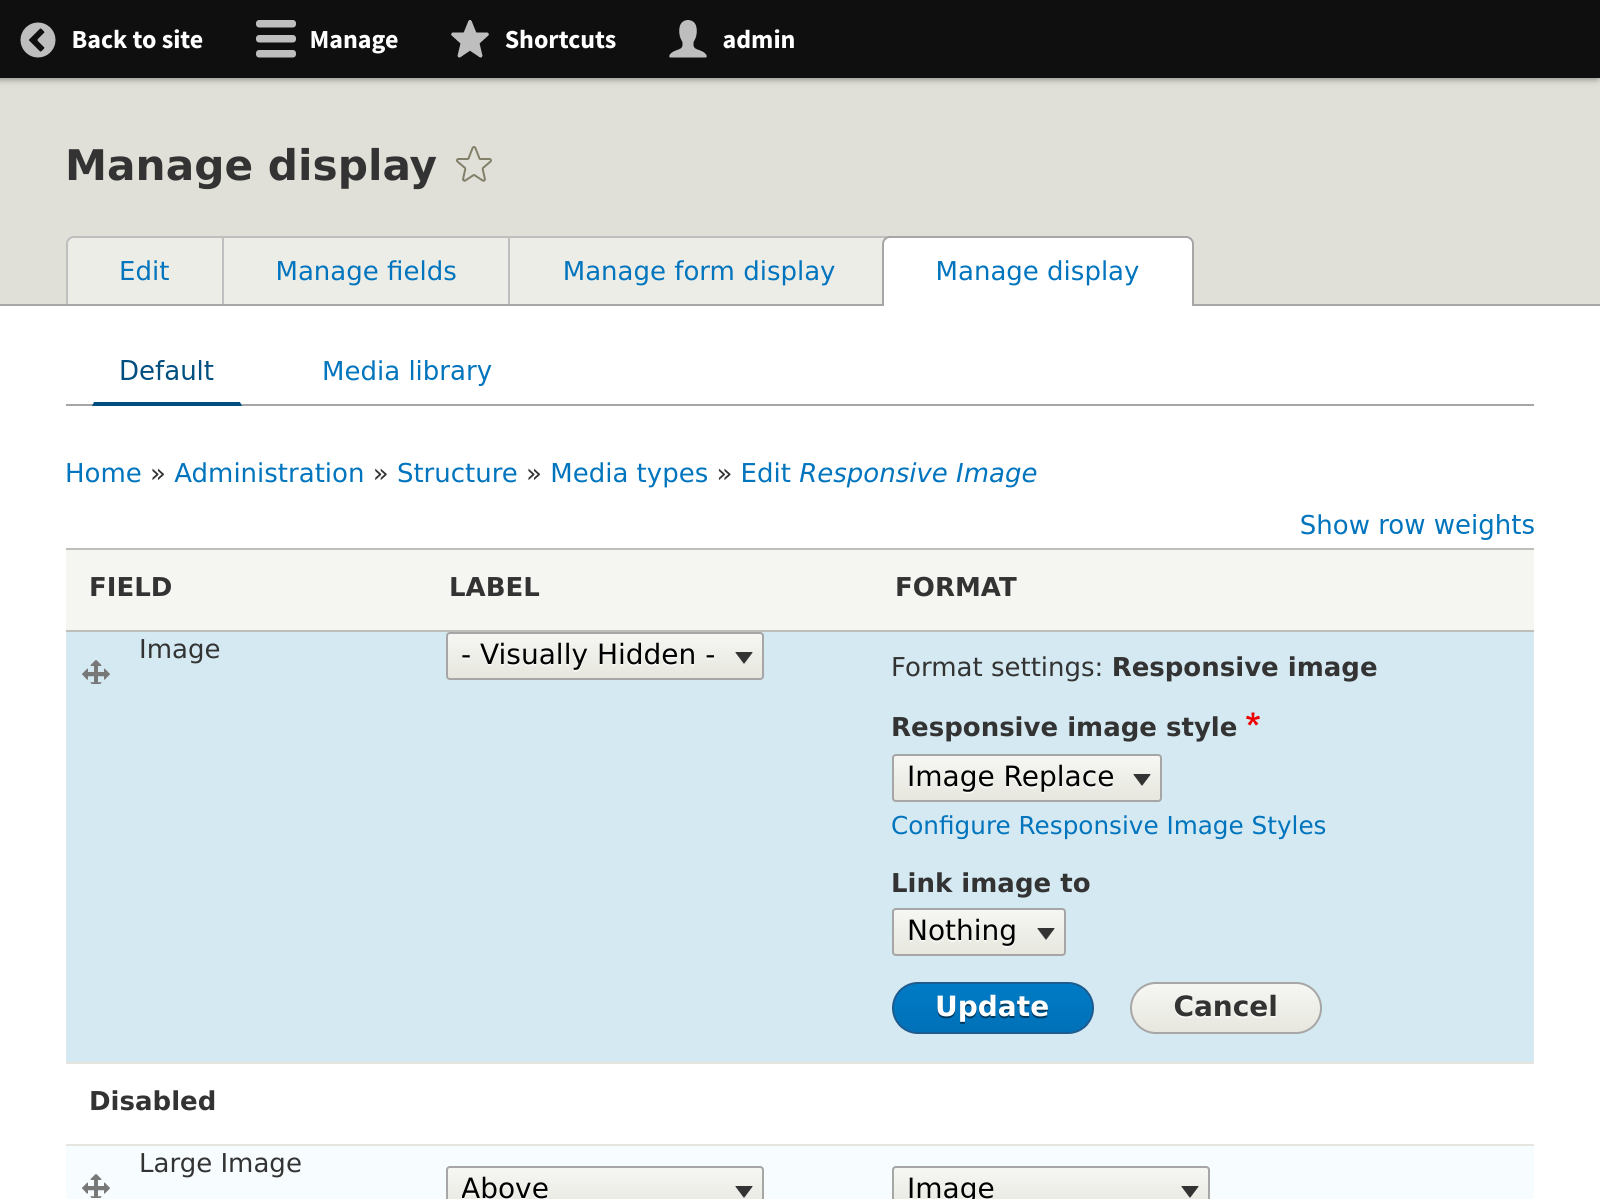Navigate to Media types via breadcrumb

629,472
